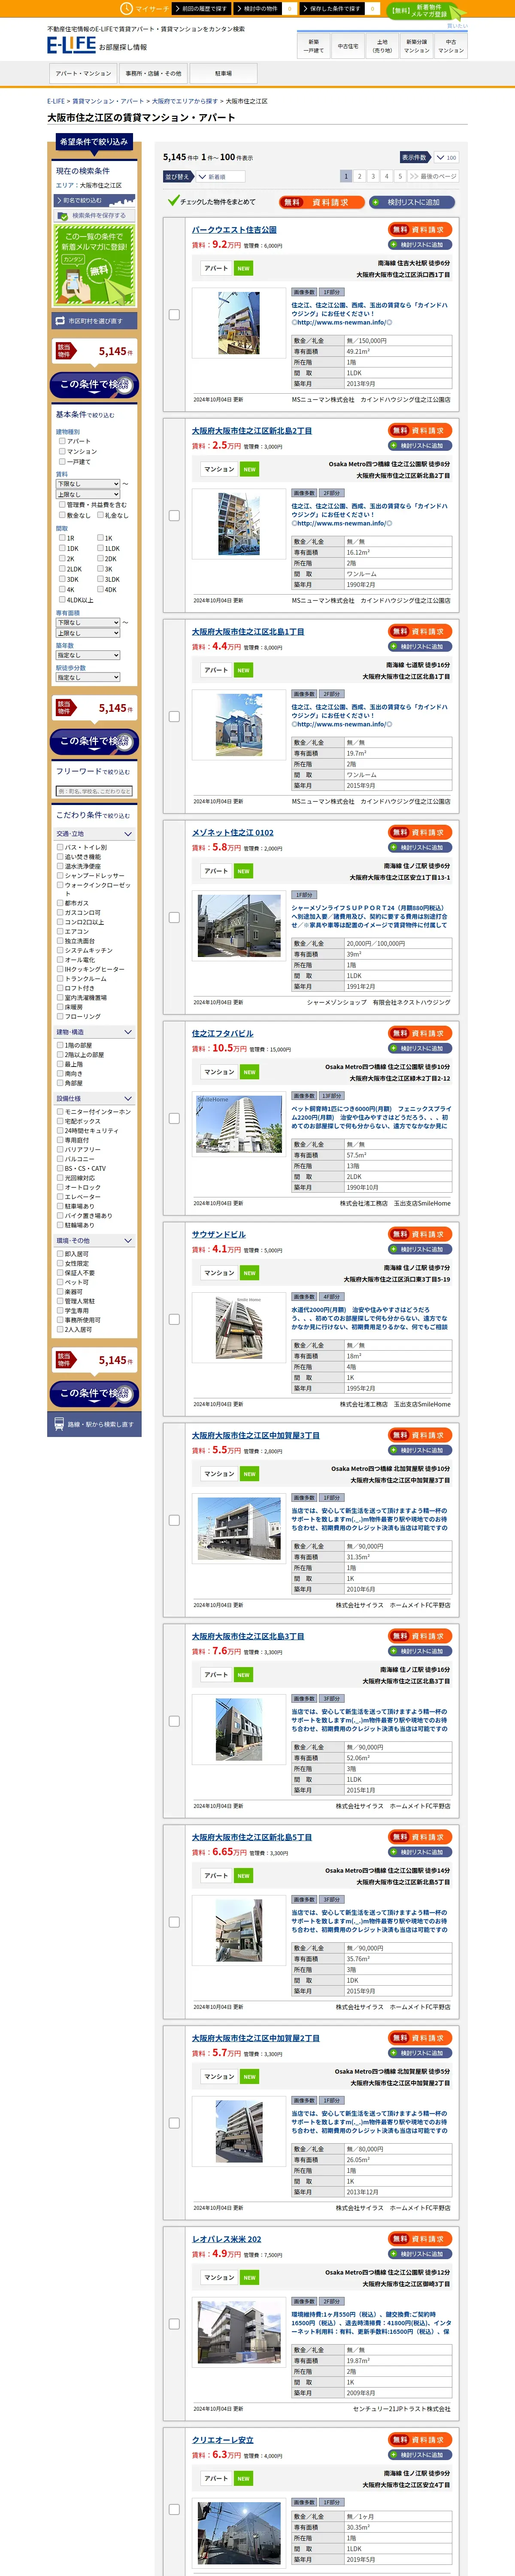The height and width of the screenshot is (2576, 515).
Task: Go to results page 2
Action: coord(360,176)
